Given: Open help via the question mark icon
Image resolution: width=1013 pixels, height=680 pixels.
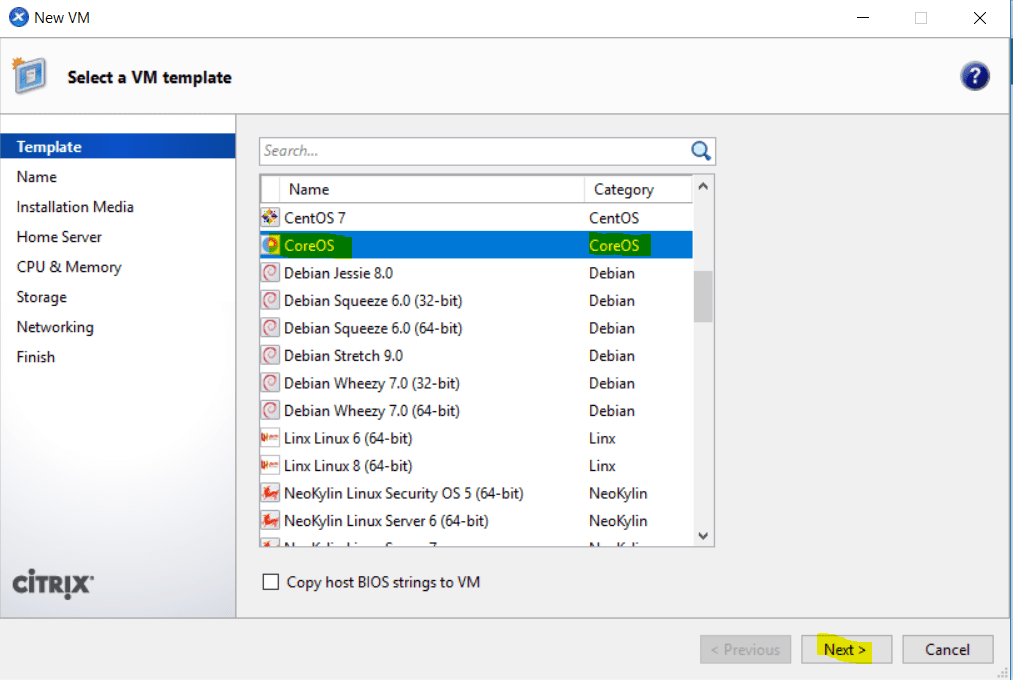Looking at the screenshot, I should coord(975,76).
